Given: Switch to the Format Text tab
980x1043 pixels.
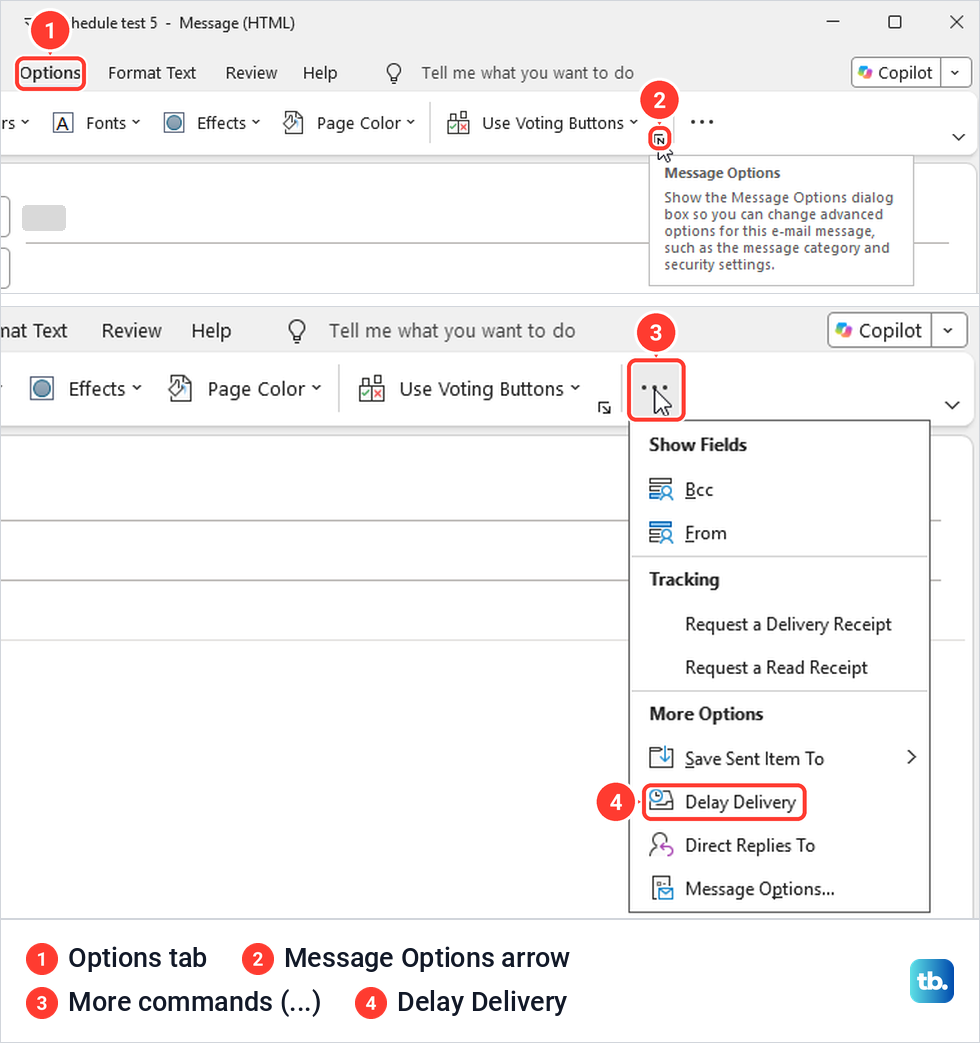Looking at the screenshot, I should (152, 73).
